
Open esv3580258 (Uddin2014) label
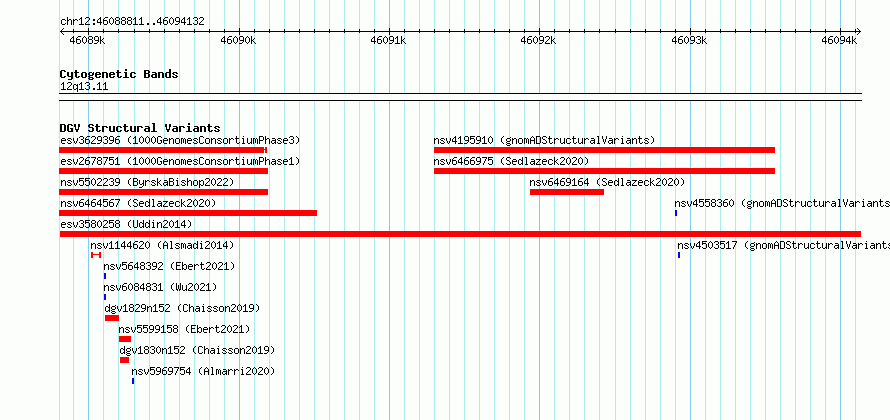point(126,224)
